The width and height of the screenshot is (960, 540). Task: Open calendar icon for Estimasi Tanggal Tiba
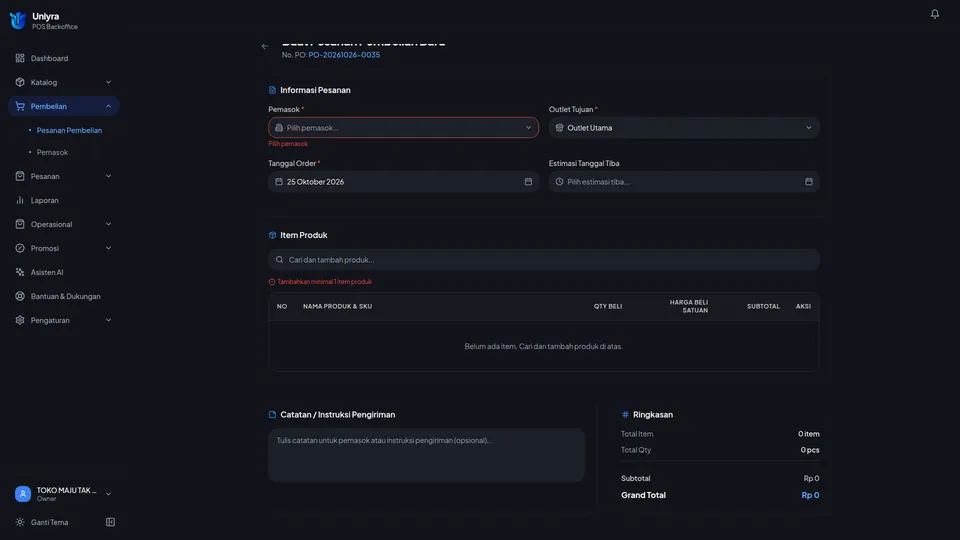click(809, 182)
